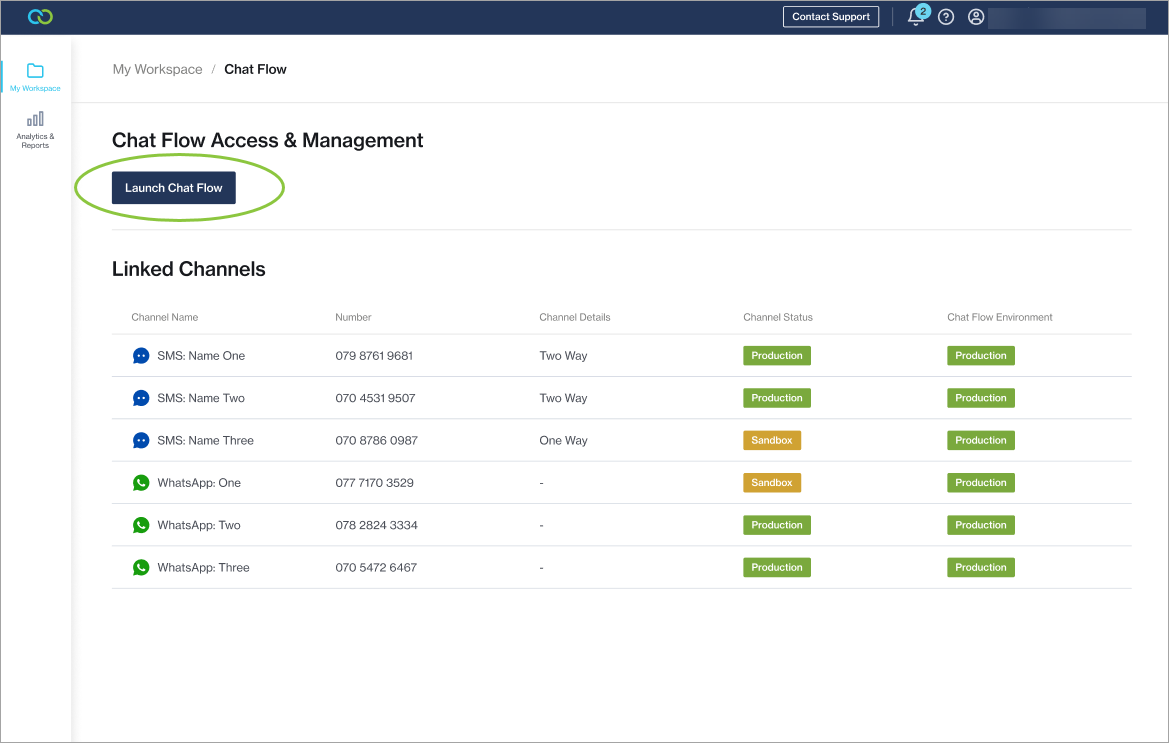Select the My Workspace sidebar label
This screenshot has width=1169, height=743.
[x=35, y=88]
